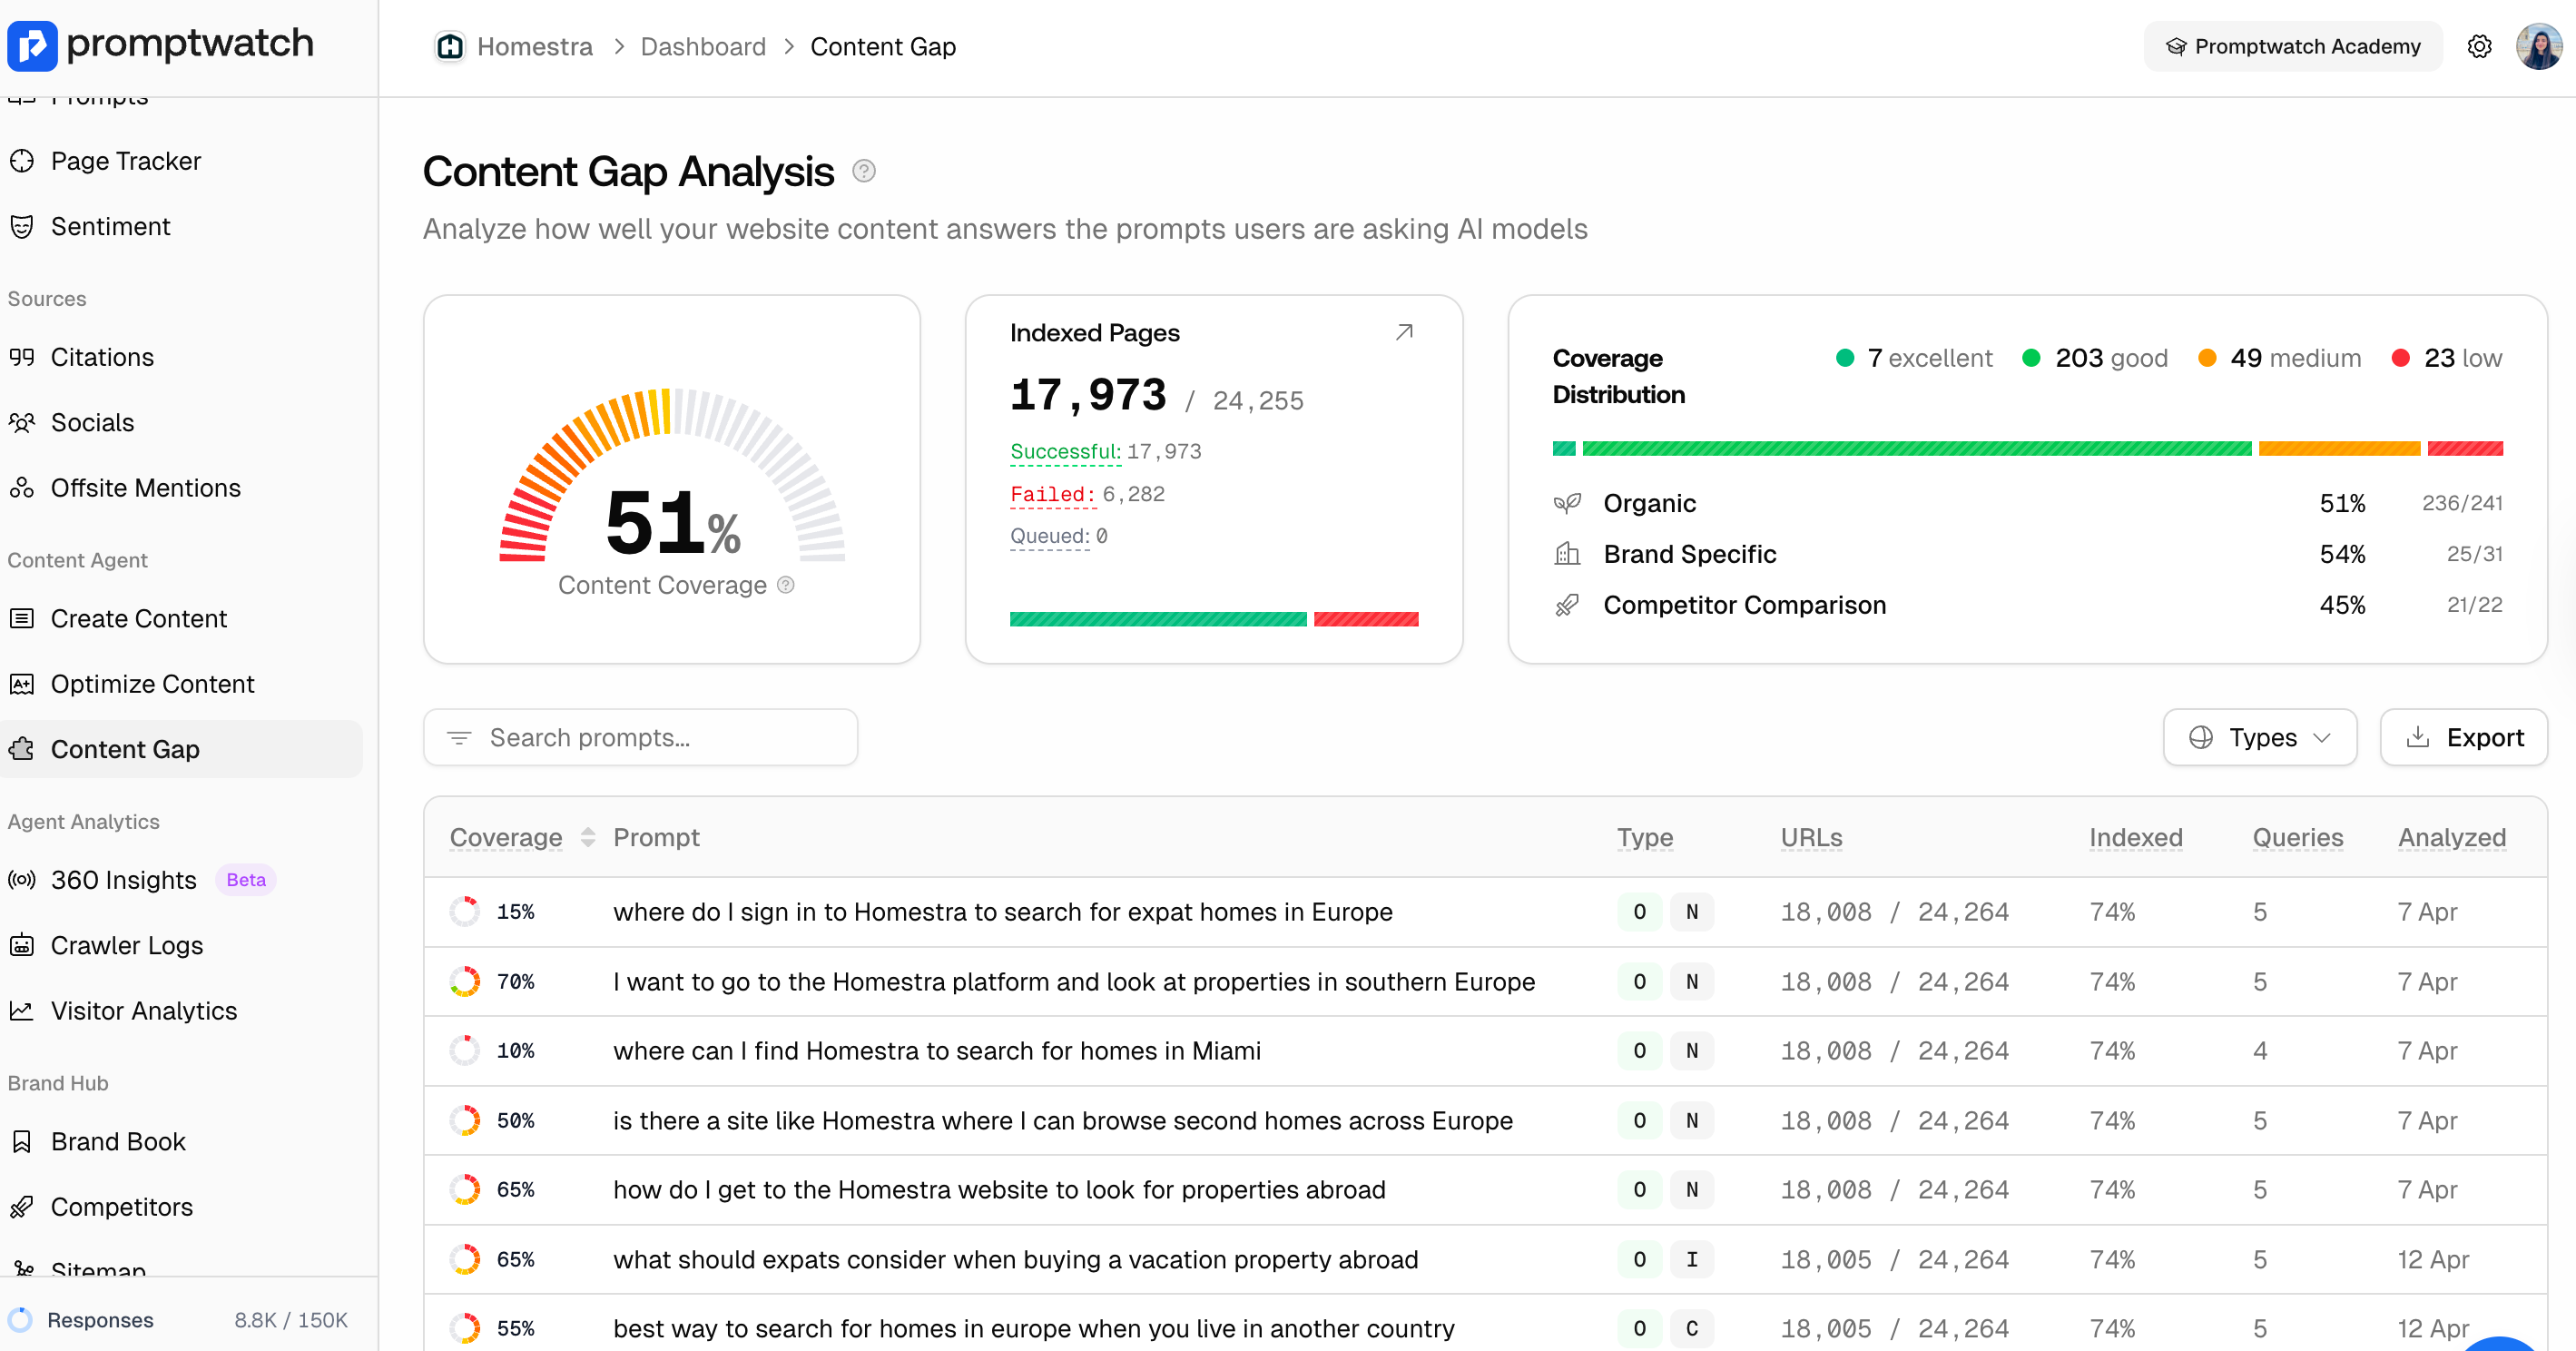Click the Competitor Comparison rocket icon

(x=1567, y=605)
